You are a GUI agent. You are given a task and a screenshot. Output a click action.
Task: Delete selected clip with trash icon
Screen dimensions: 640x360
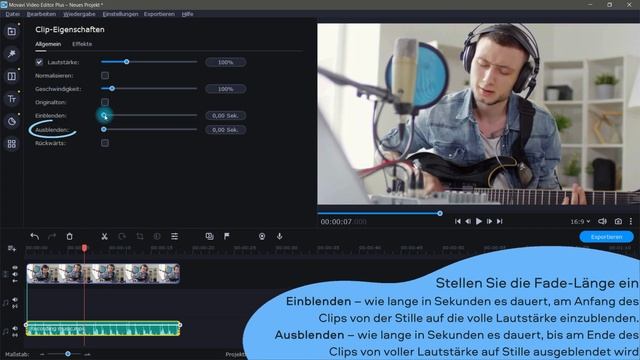[x=69, y=236]
